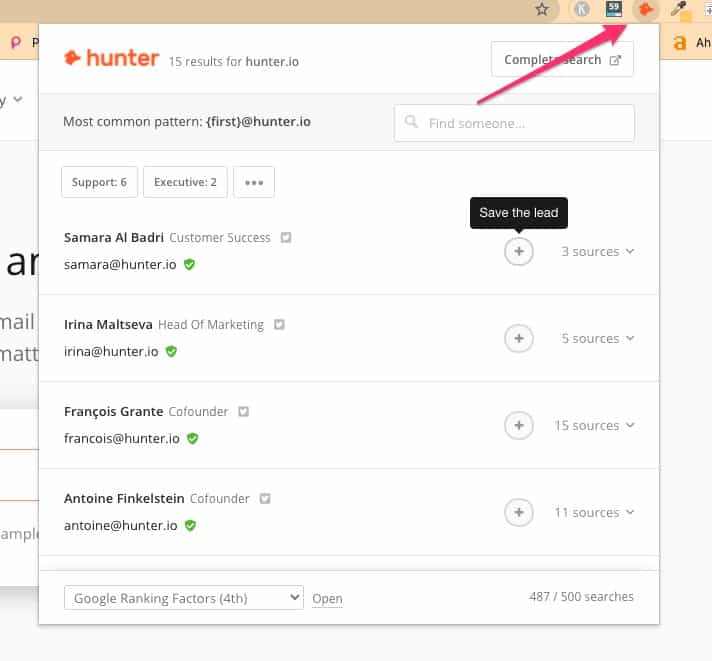Click the 15 results for hunter.io text
Viewport: 712px width, 661px height.
(234, 61)
